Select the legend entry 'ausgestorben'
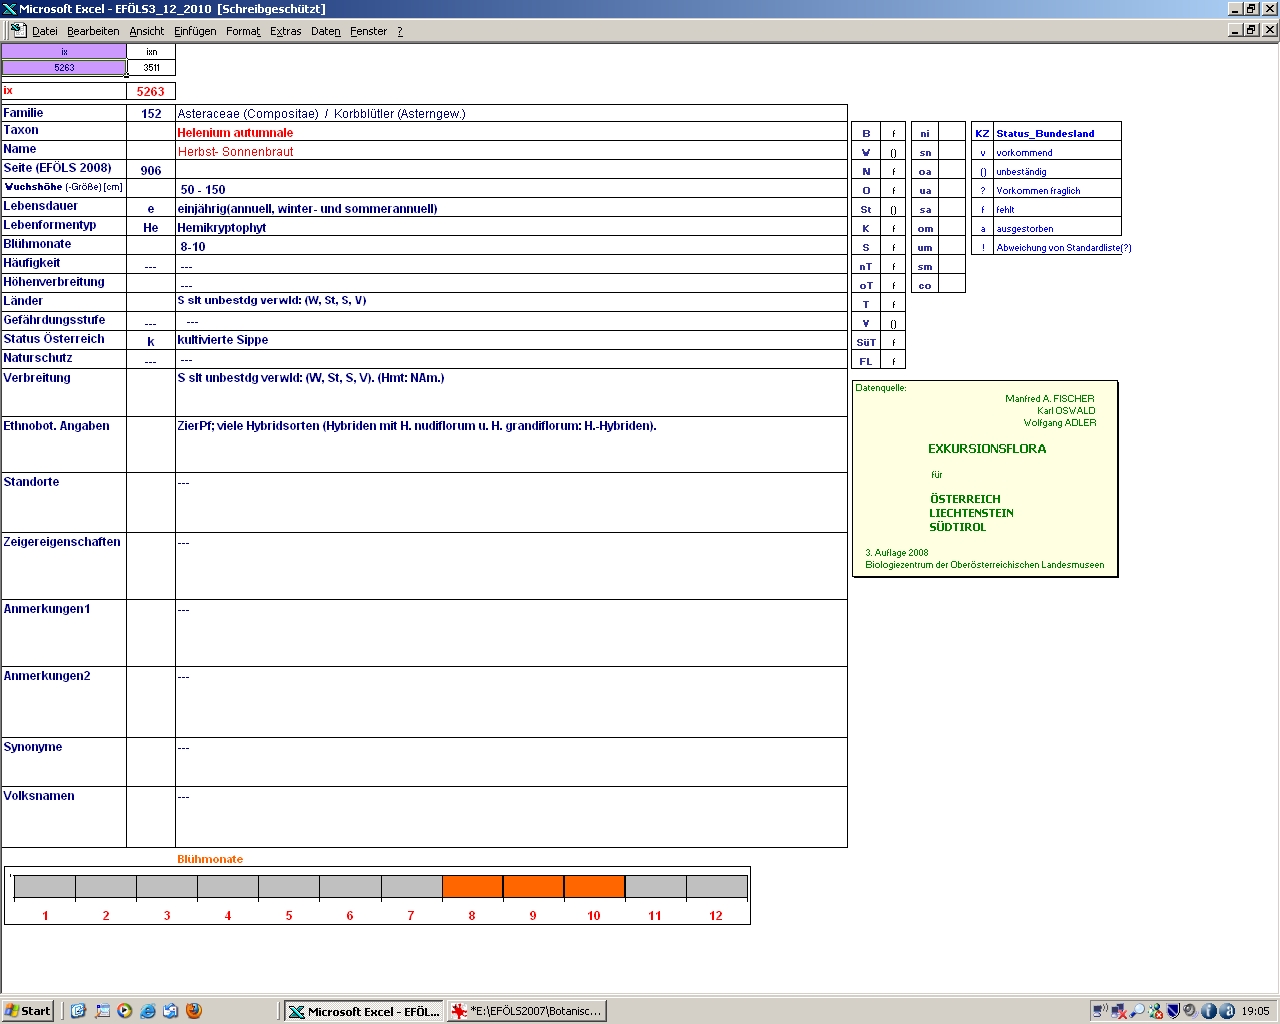 coord(1057,228)
